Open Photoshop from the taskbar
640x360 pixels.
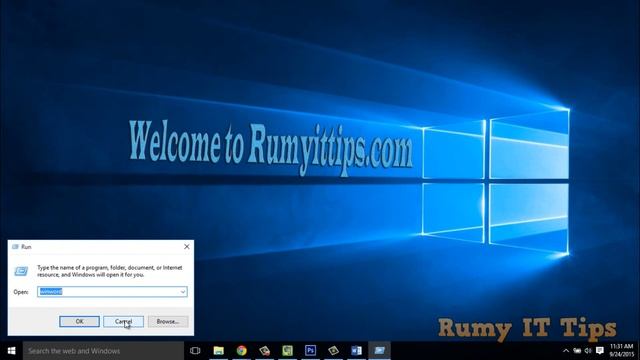(310, 351)
